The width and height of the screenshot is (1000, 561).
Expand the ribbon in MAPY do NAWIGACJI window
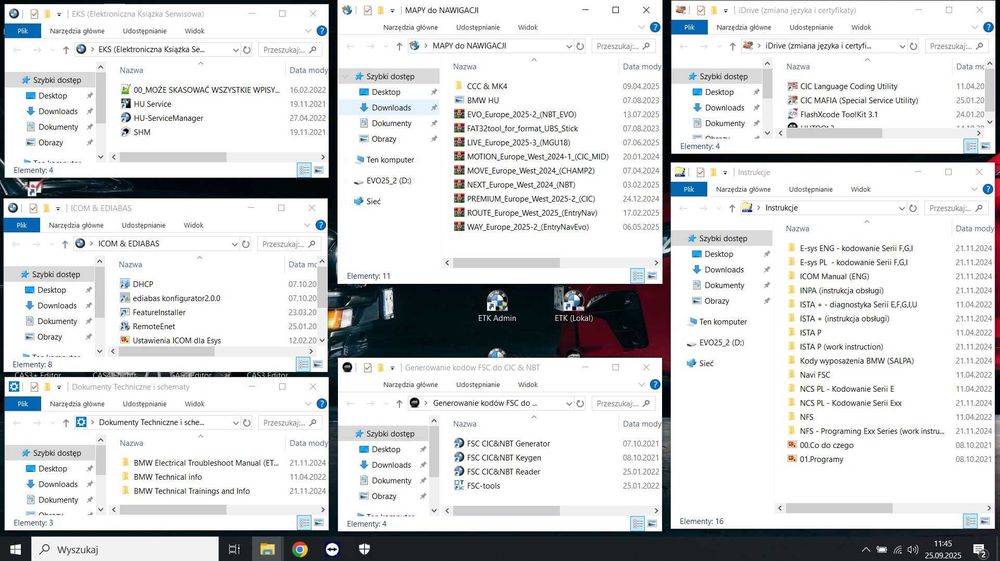click(x=642, y=27)
